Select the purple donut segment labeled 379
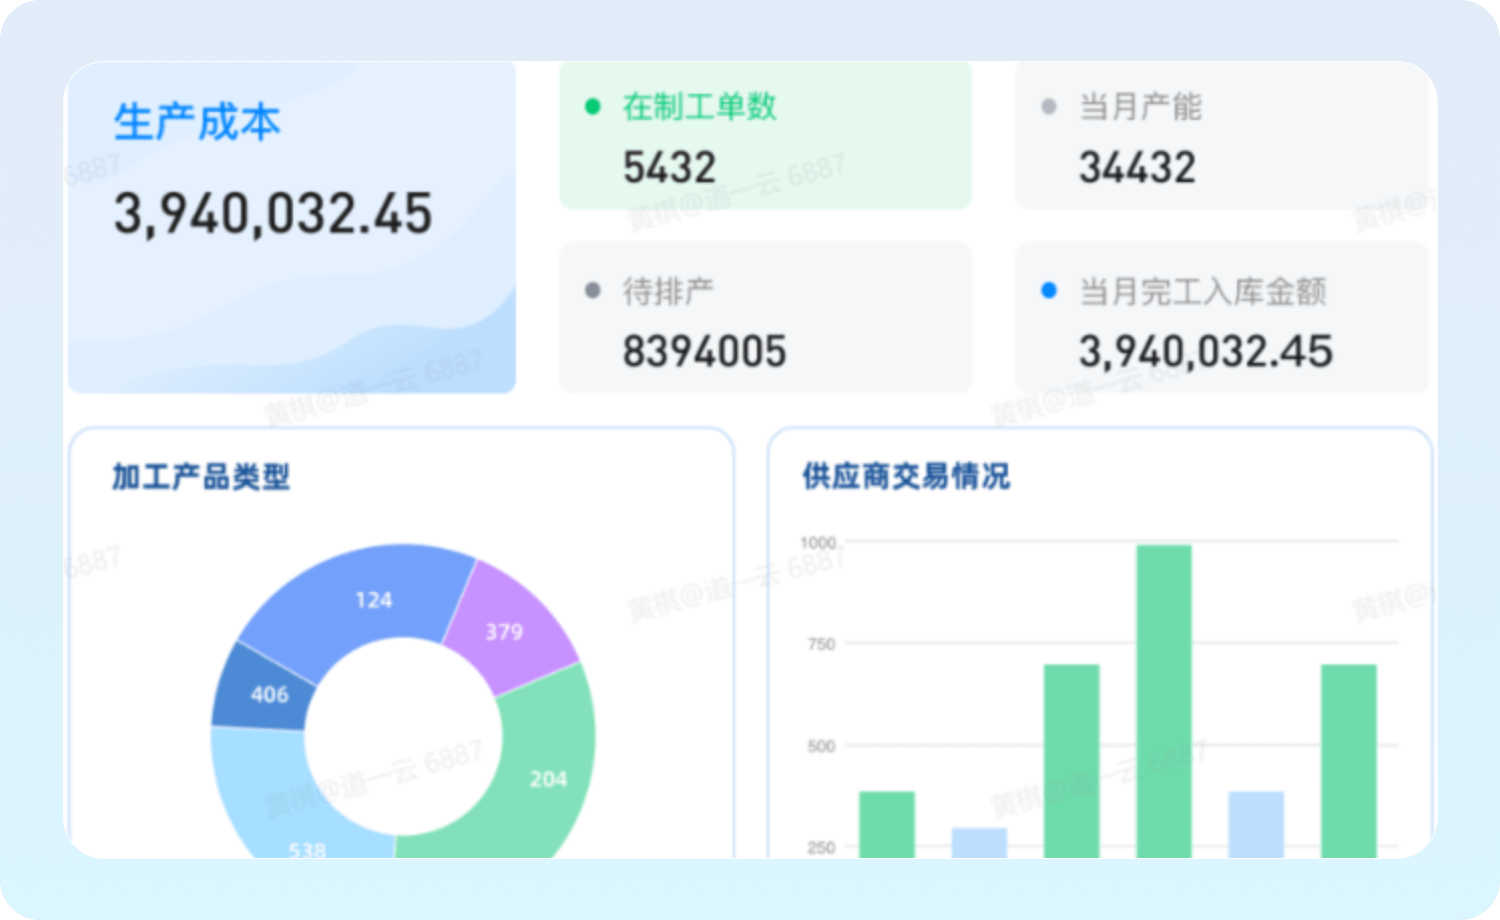 [506, 630]
